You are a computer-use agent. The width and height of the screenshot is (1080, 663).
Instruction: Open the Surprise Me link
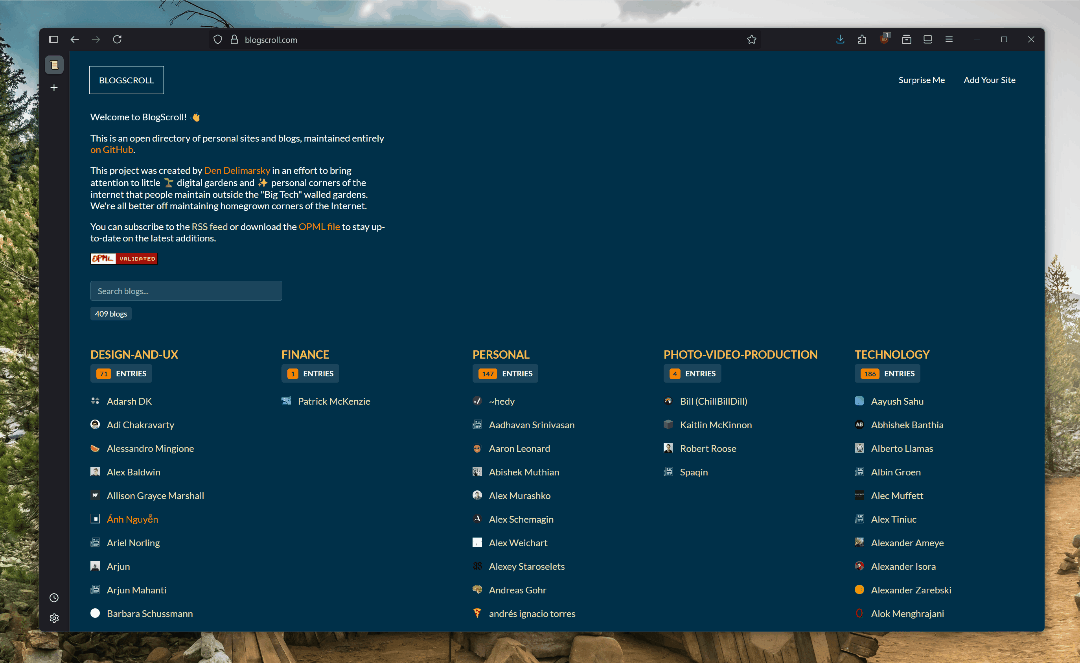click(922, 80)
